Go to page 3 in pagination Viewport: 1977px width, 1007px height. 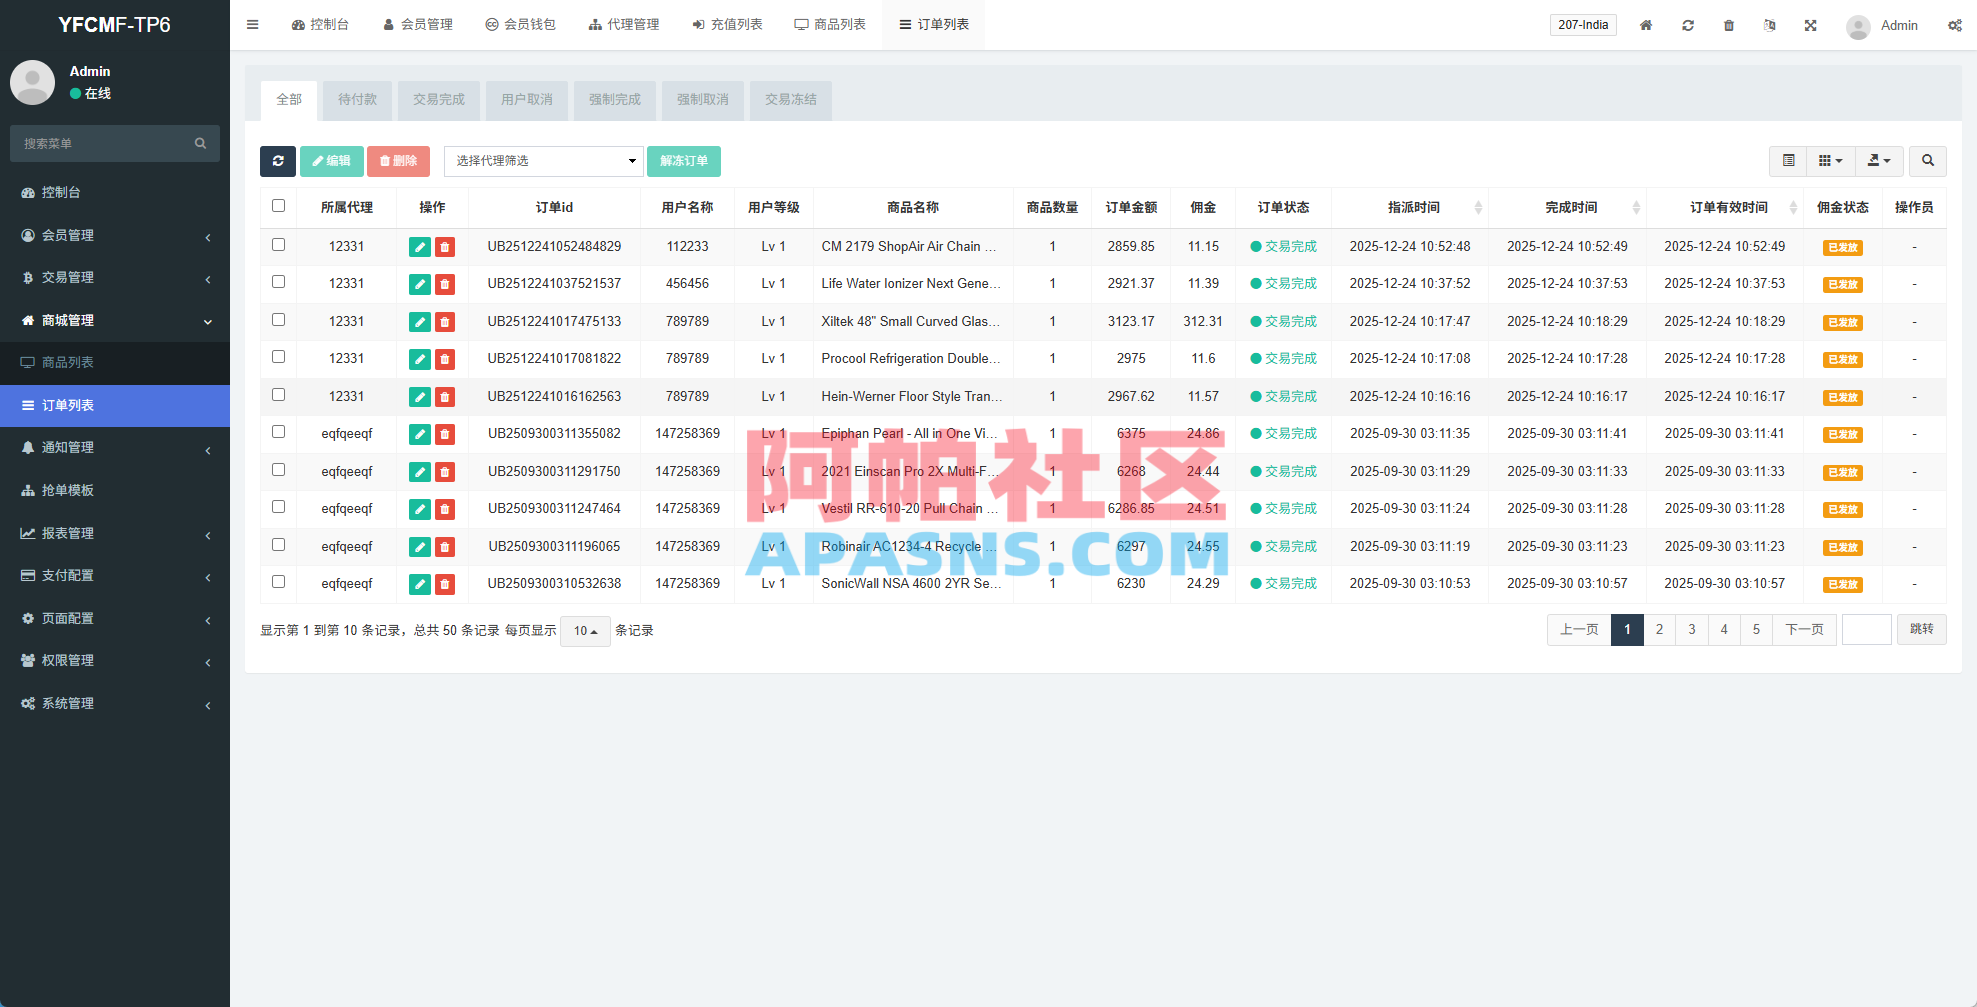pyautogui.click(x=1692, y=630)
